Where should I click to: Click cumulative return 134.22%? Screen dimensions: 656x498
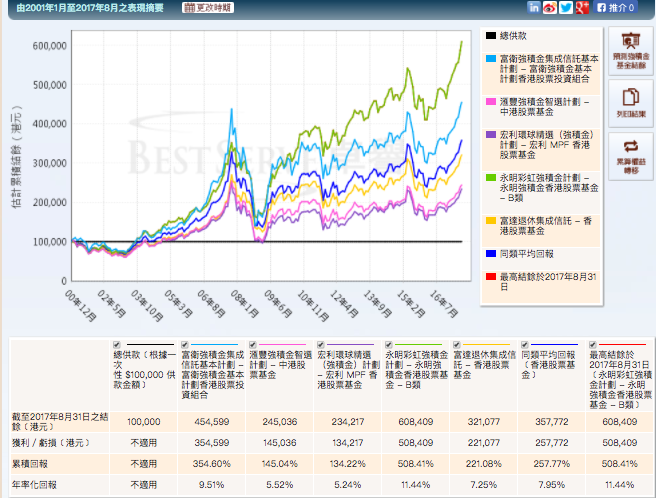(348, 464)
